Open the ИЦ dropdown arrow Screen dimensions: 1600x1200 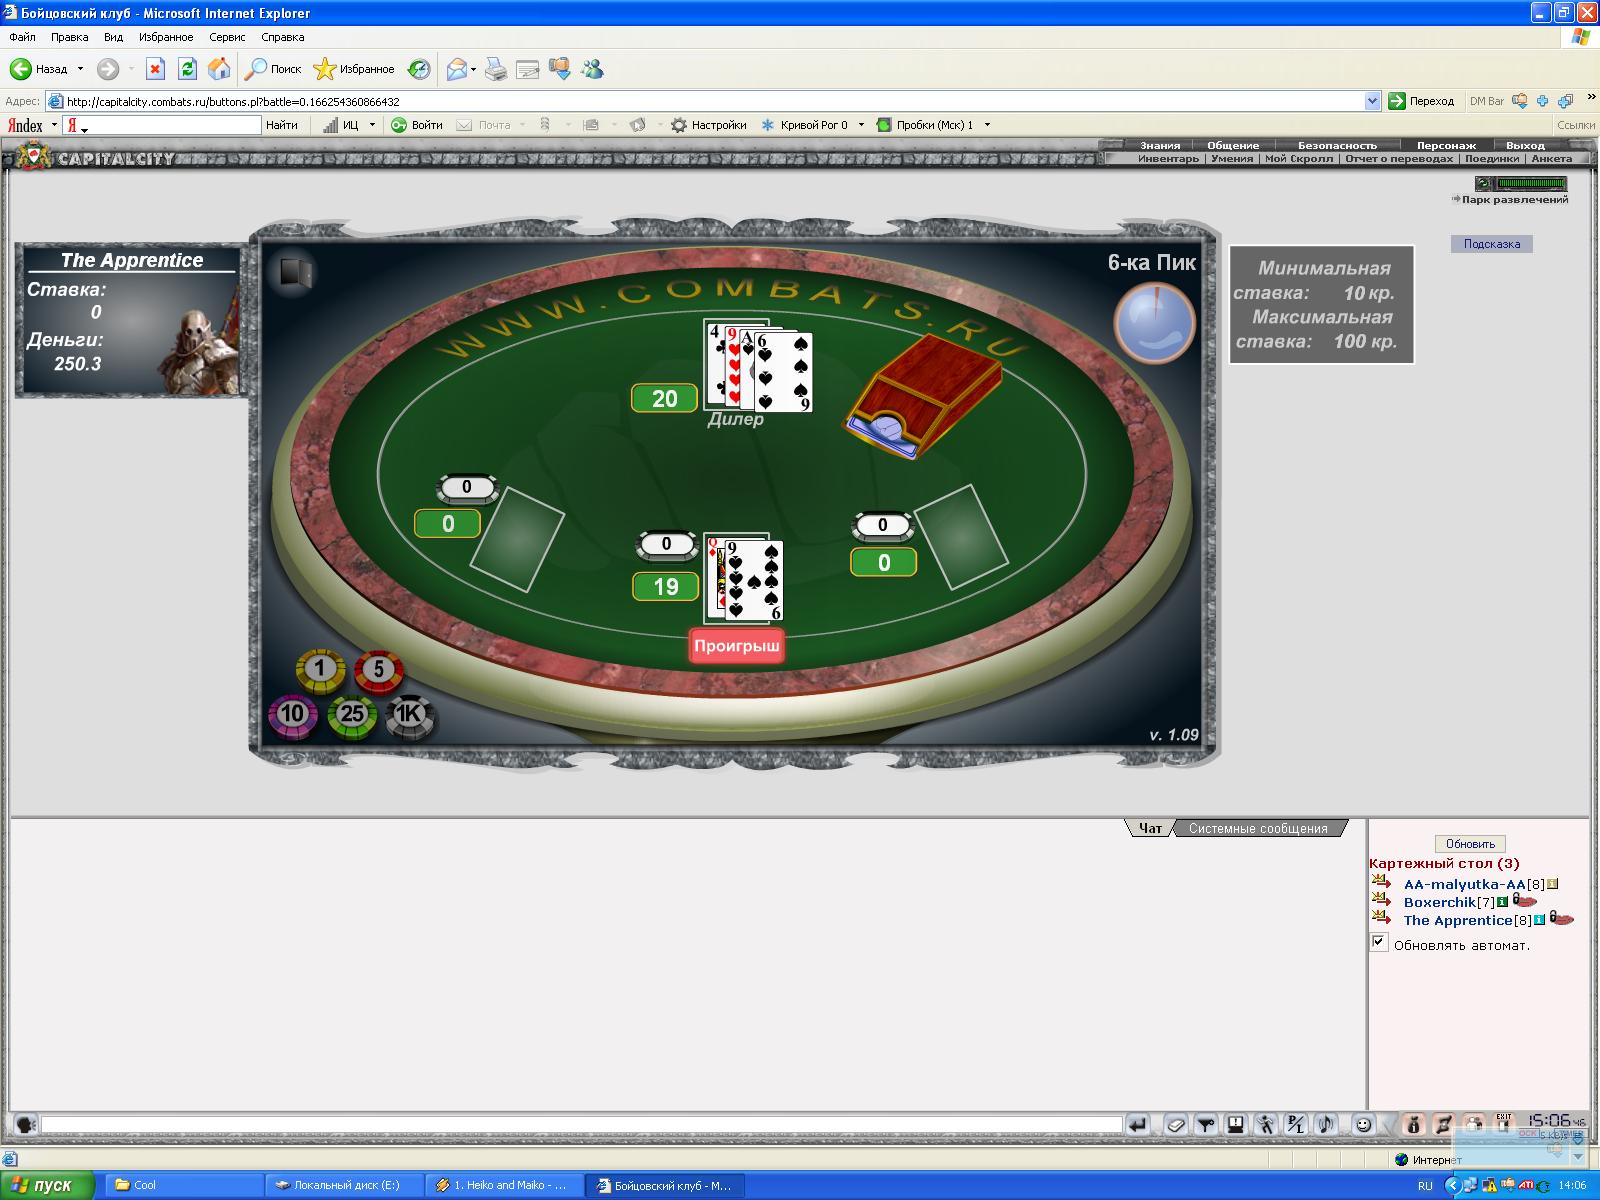[x=372, y=125]
